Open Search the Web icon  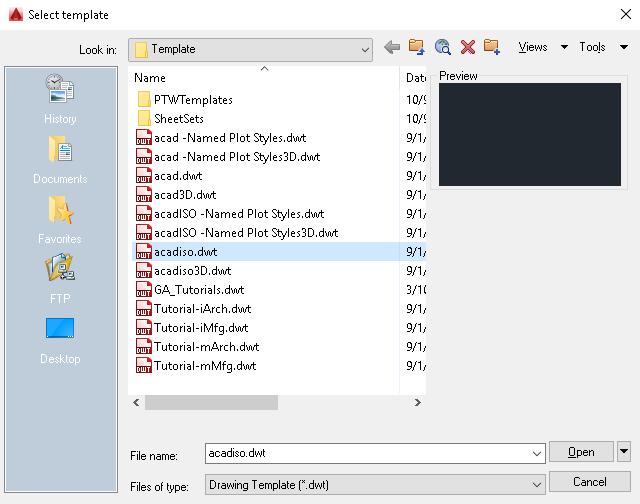click(442, 47)
